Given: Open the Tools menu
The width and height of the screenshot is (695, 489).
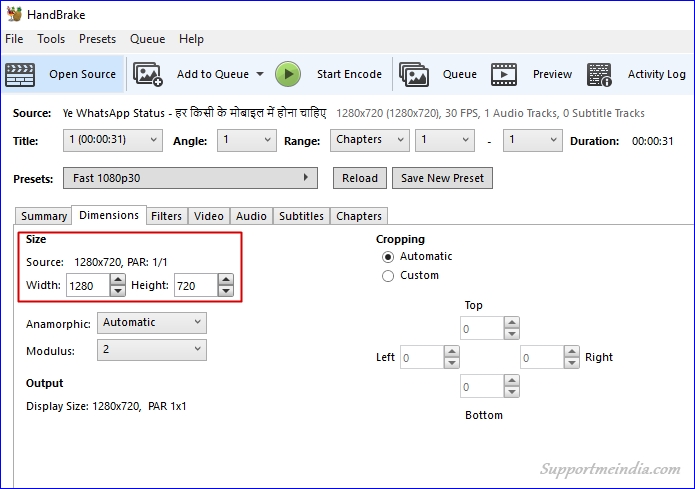Looking at the screenshot, I should (51, 39).
